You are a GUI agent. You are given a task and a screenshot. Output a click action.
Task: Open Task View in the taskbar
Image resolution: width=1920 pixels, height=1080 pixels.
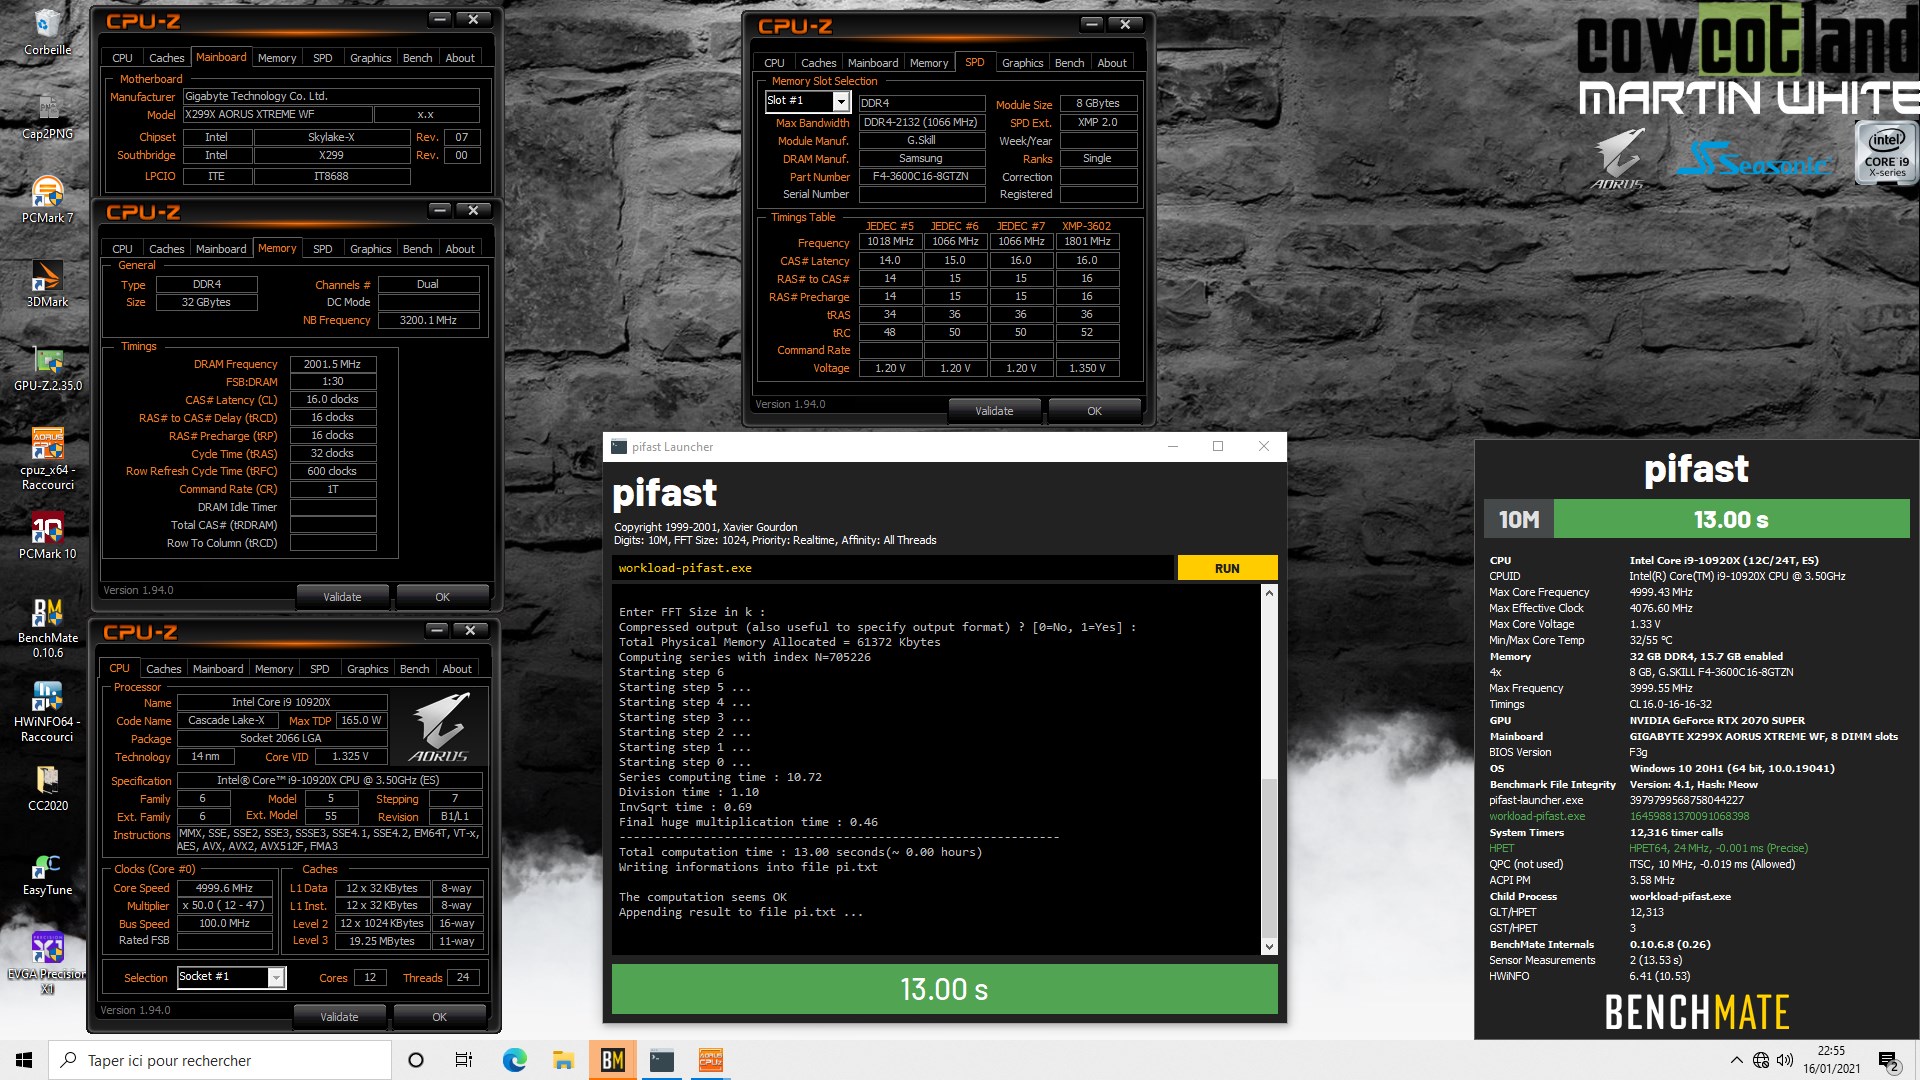[x=464, y=1060]
